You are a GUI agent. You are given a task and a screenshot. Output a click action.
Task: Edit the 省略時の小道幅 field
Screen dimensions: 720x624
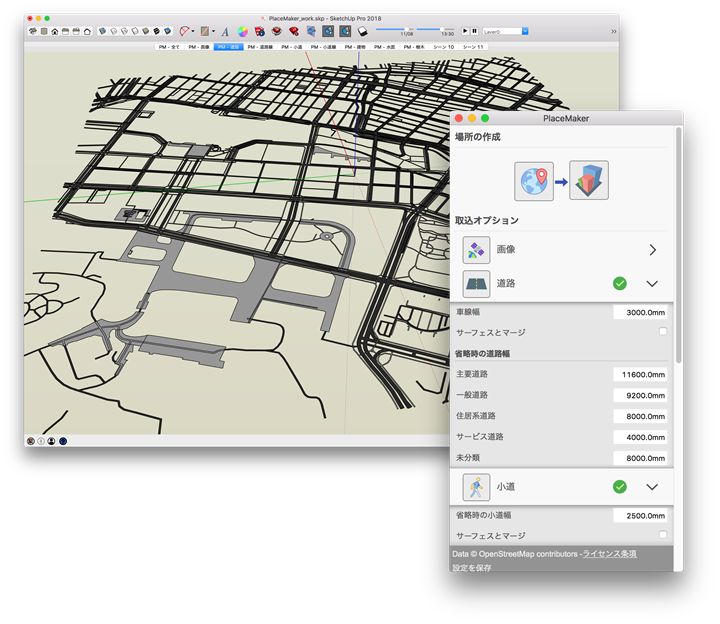coord(640,515)
